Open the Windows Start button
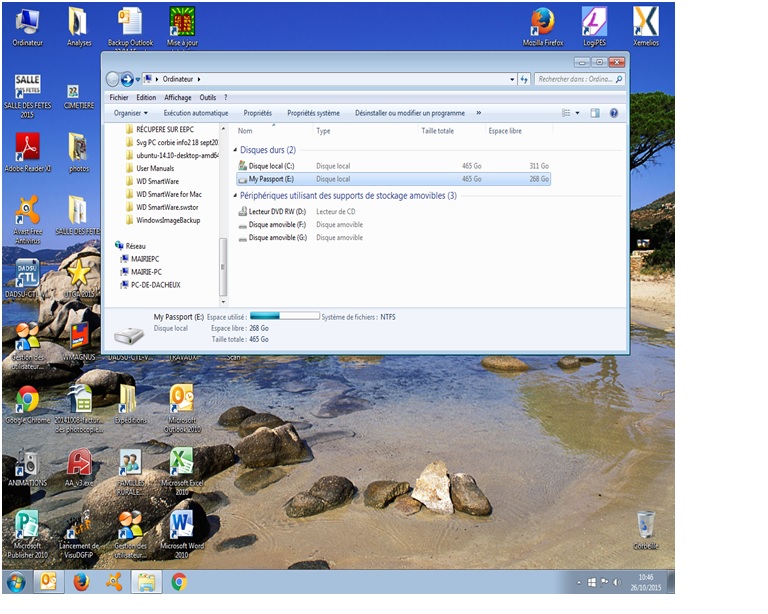This screenshot has height=614, width=768. point(17,582)
